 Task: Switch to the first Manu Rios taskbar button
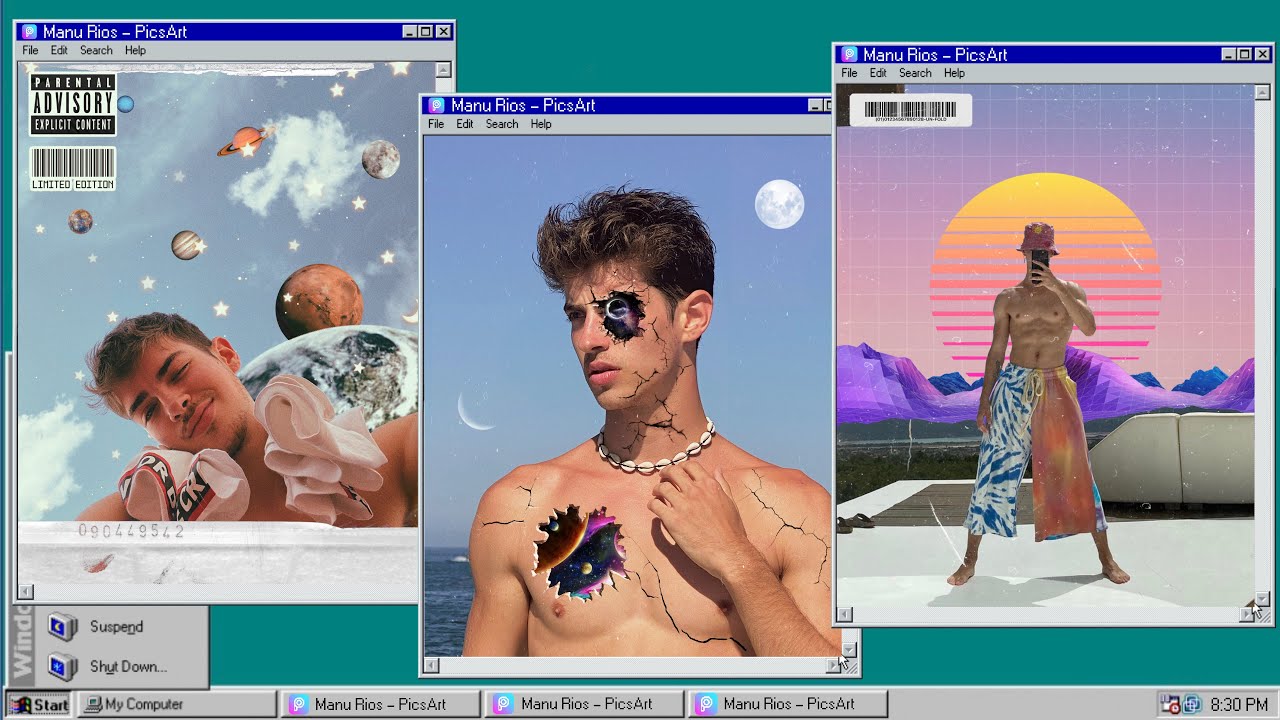tap(381, 705)
